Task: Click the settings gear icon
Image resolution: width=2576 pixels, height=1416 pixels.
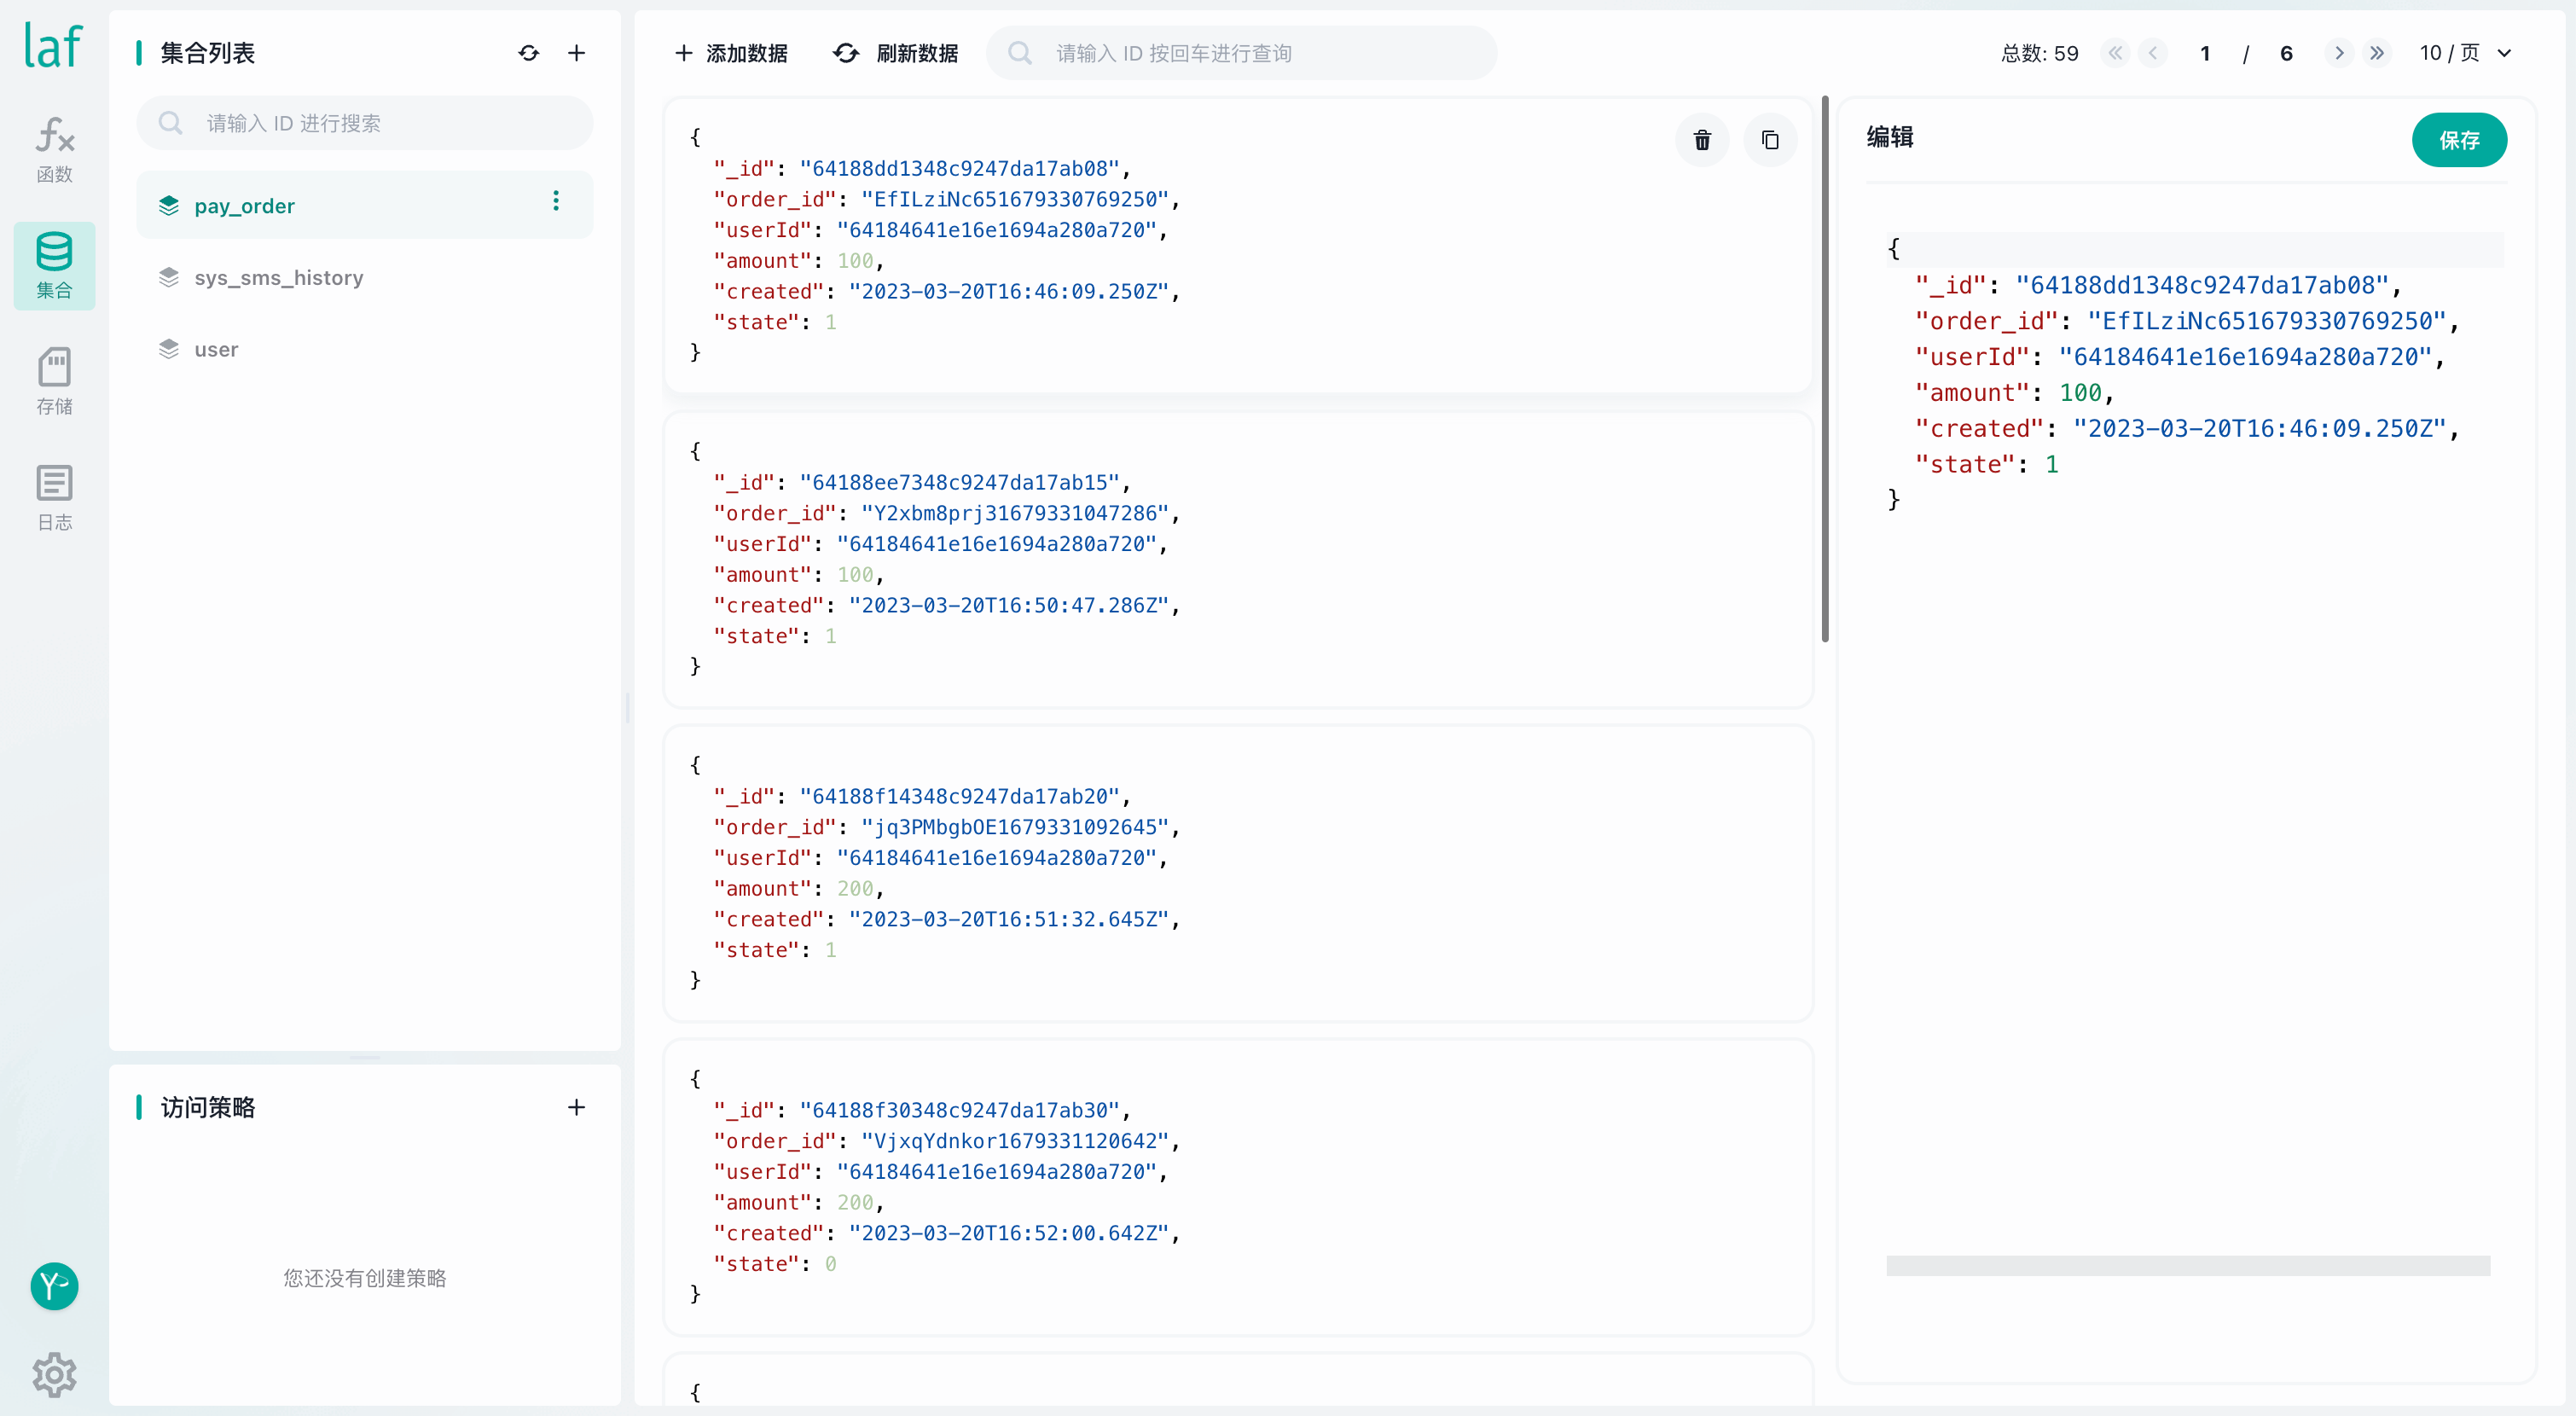Action: pos(54,1375)
